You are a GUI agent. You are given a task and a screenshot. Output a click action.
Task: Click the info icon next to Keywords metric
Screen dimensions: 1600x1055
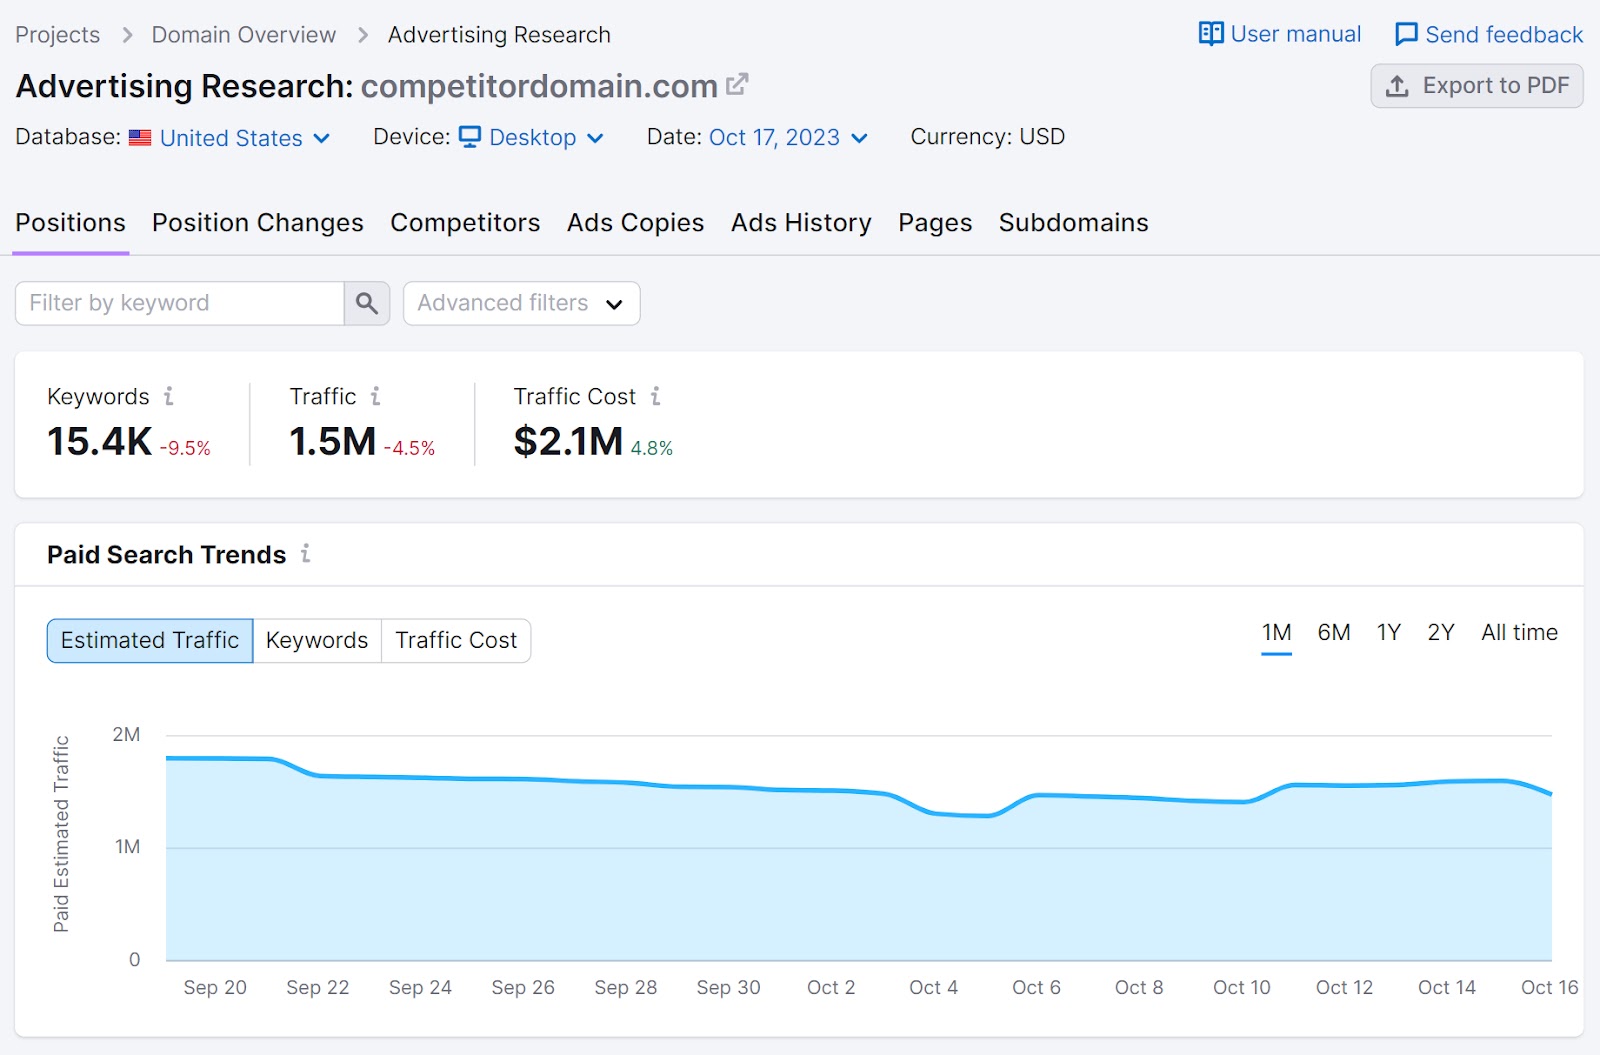tap(167, 396)
